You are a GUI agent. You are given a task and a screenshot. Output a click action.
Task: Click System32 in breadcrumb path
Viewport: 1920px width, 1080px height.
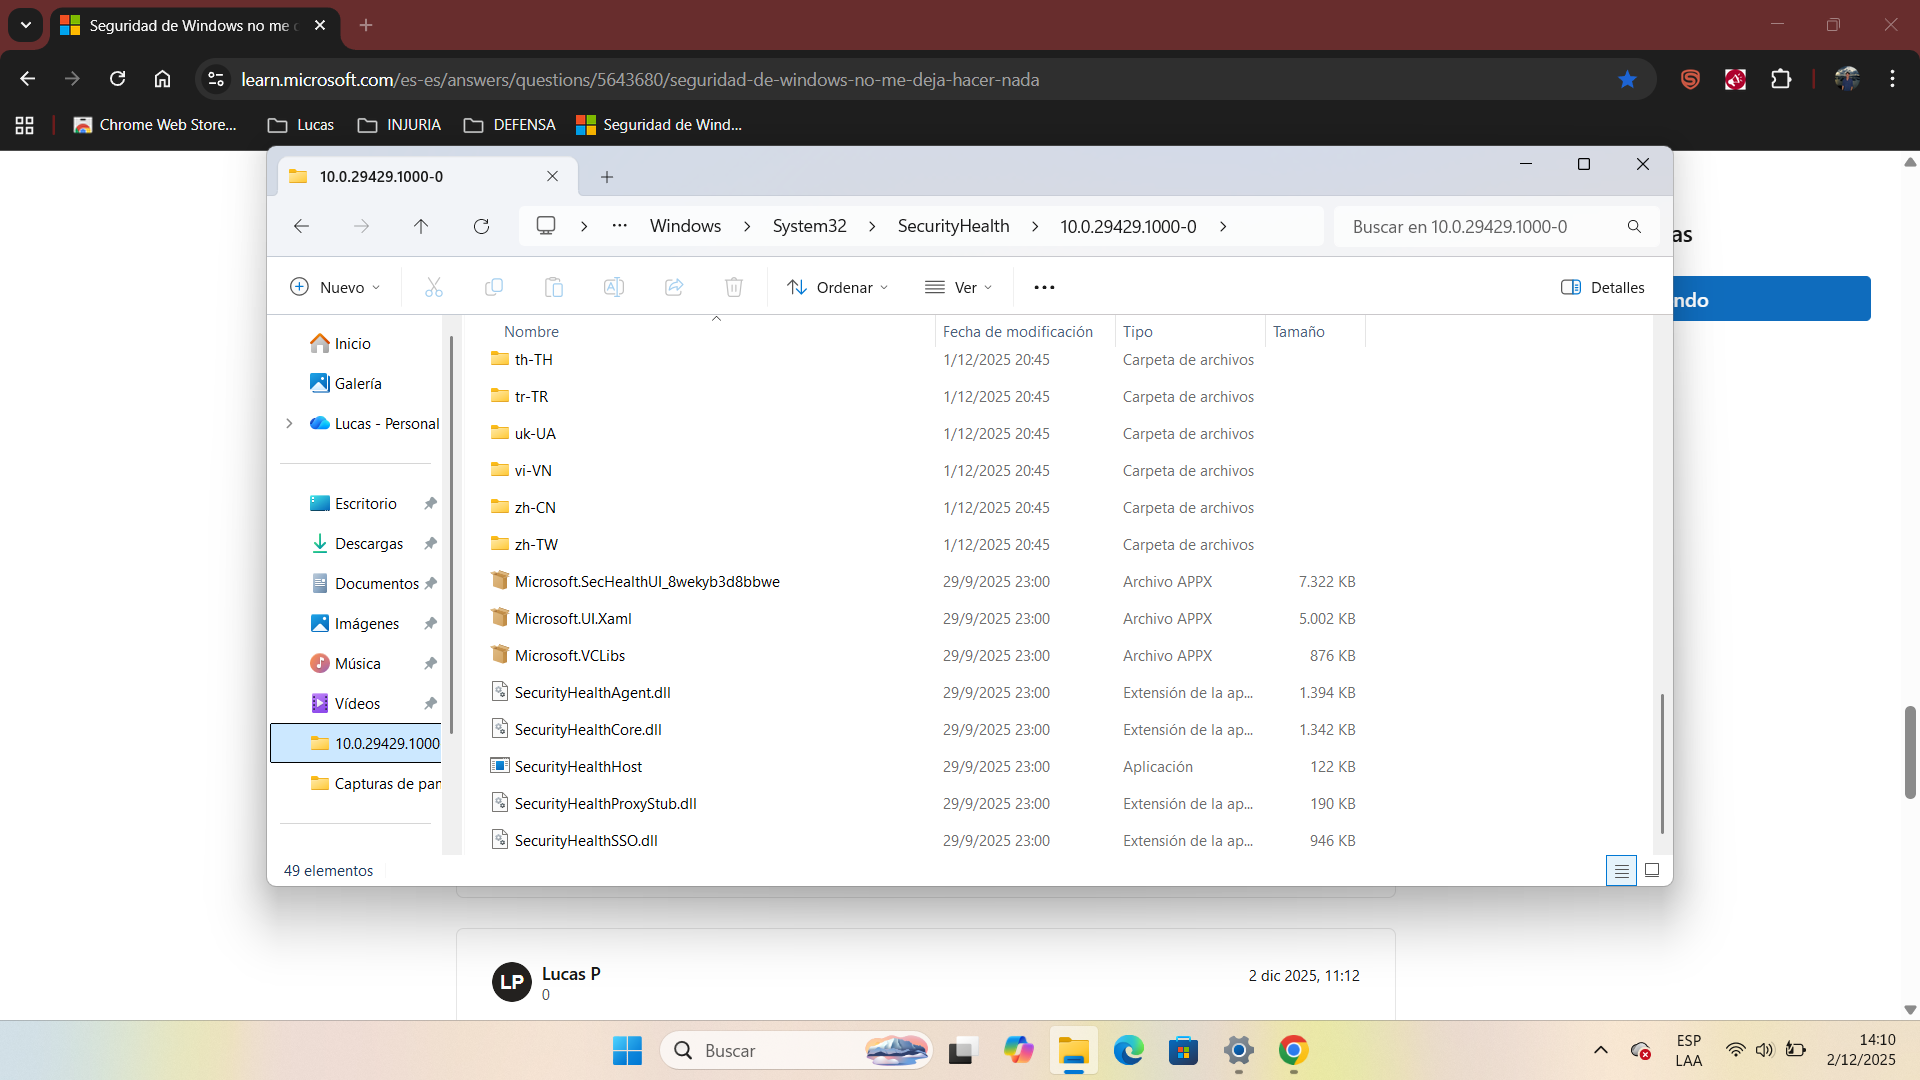(809, 226)
